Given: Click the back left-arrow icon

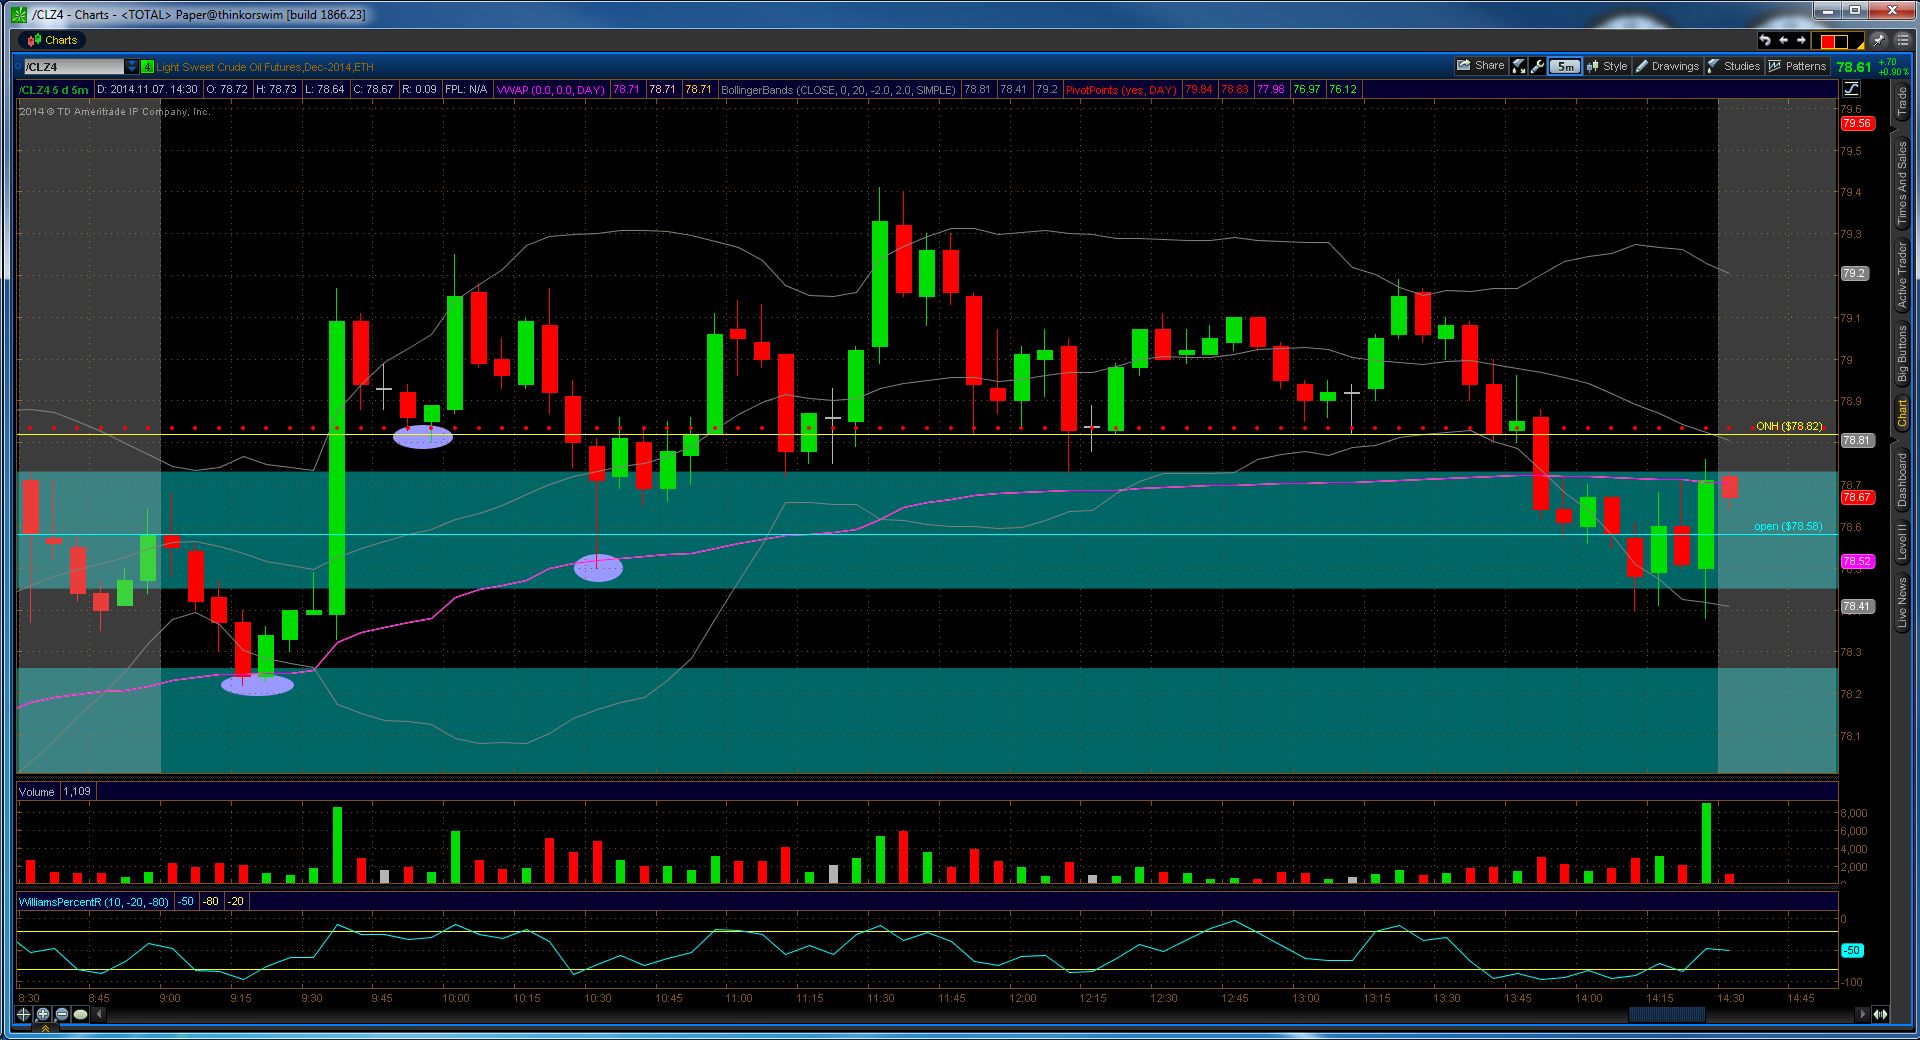Looking at the screenshot, I should pos(1783,40).
